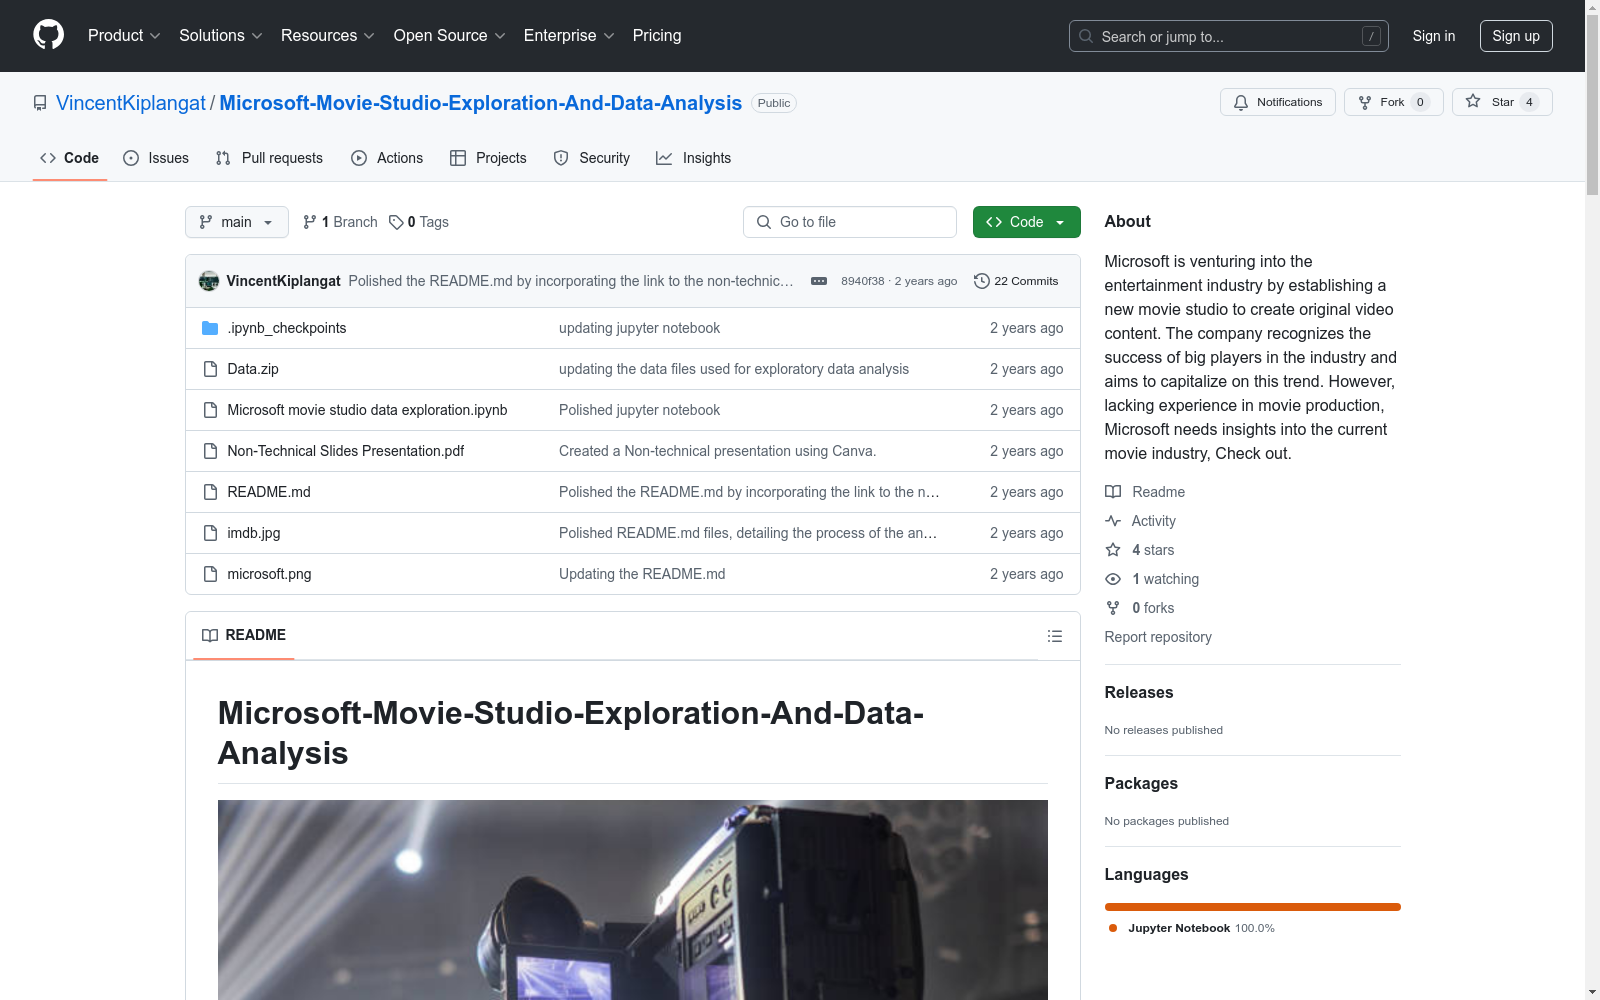Select the Code tab

(x=70, y=158)
